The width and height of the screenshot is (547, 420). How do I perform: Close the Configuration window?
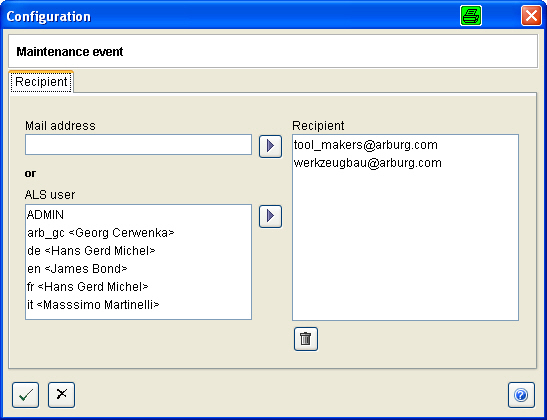click(x=531, y=16)
